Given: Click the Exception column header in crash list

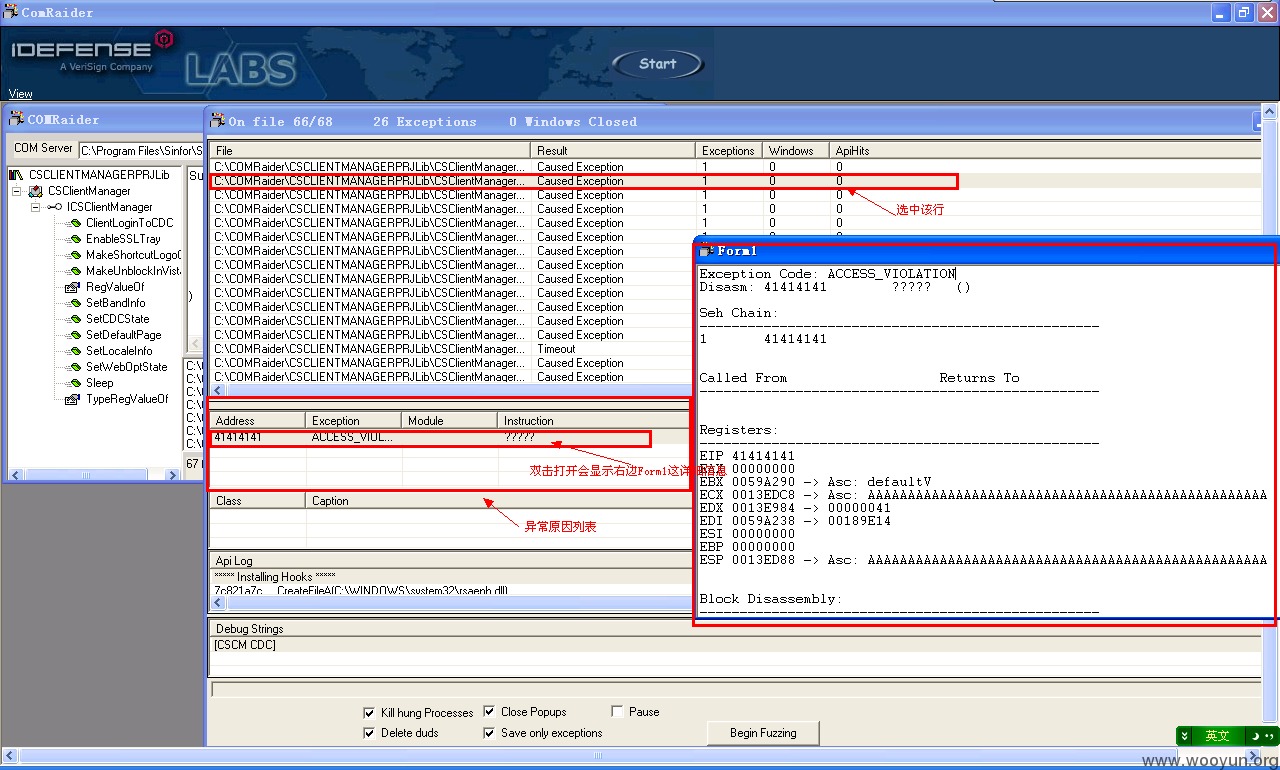Looking at the screenshot, I should 354,421.
